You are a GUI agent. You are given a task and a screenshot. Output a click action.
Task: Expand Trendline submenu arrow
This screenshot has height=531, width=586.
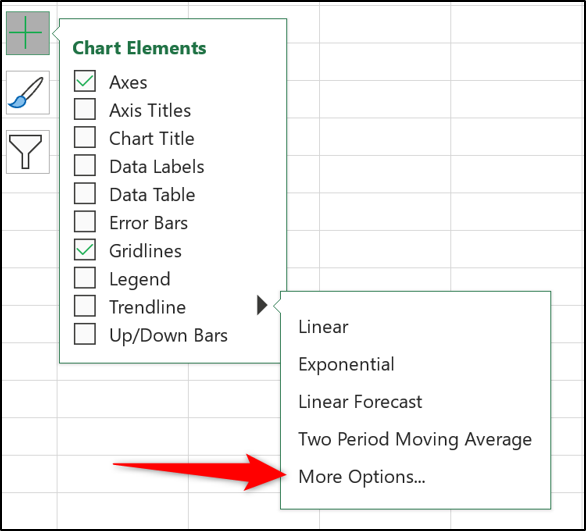(262, 305)
